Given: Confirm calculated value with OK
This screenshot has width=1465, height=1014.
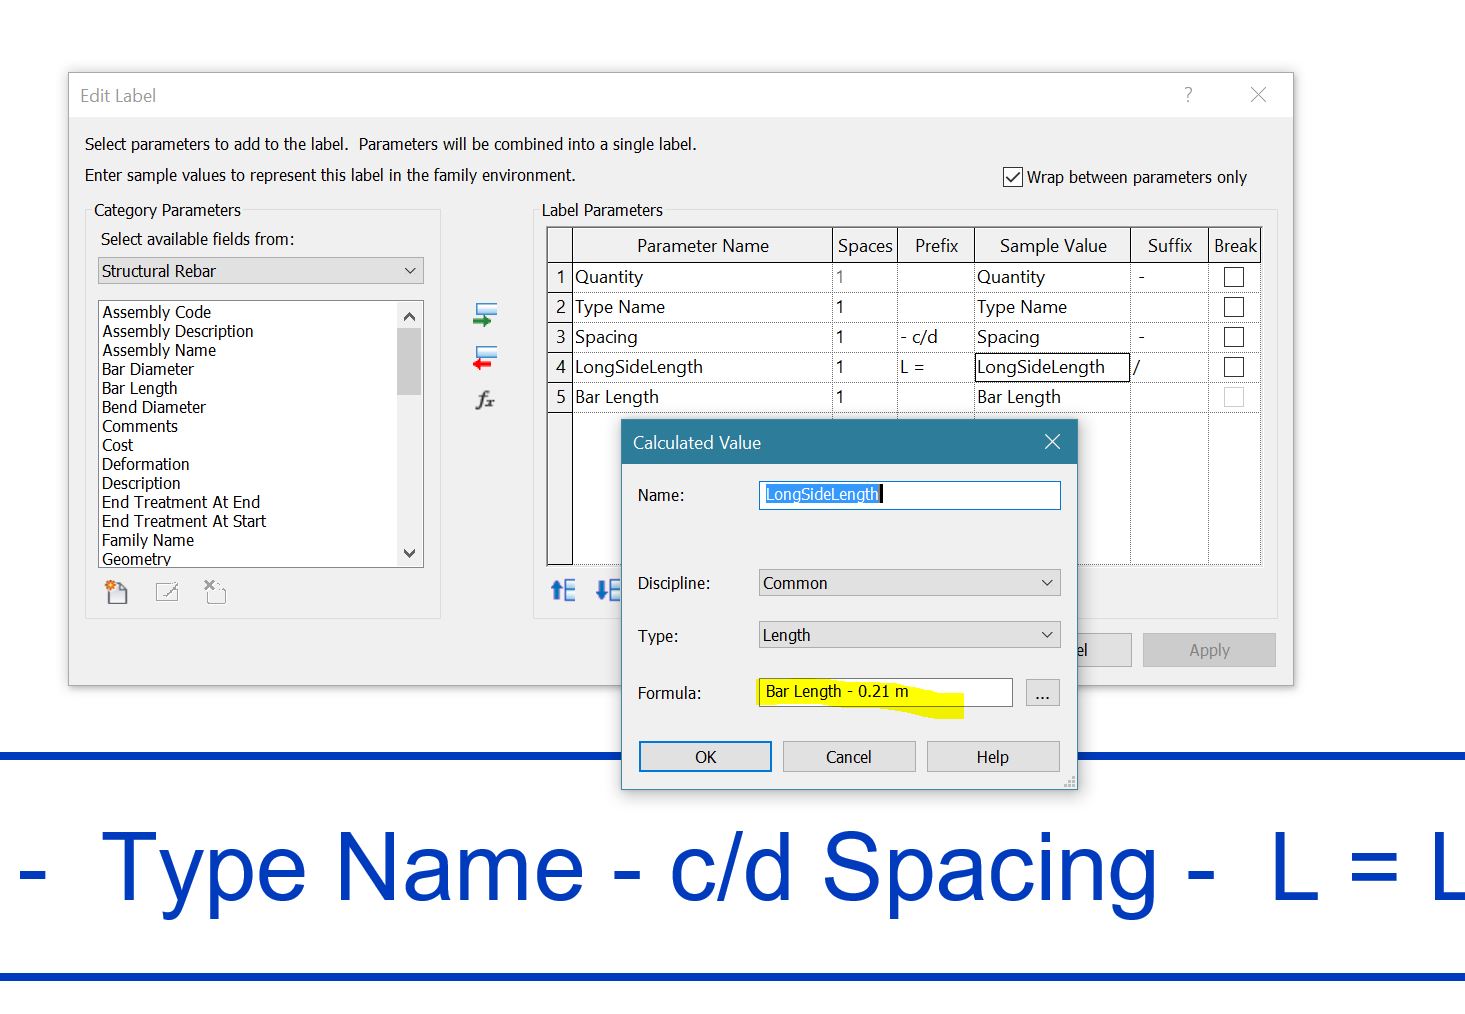Looking at the screenshot, I should pos(704,756).
